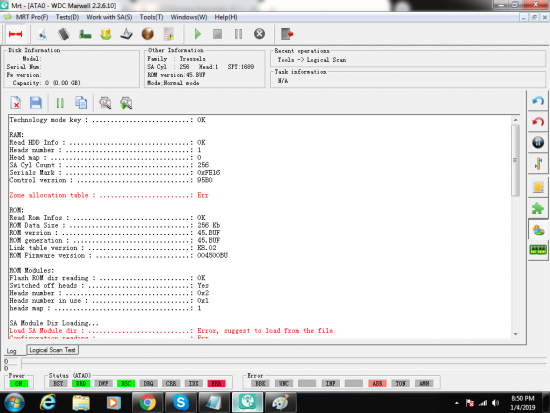The height and width of the screenshot is (413, 550).
Task: Click the log vertical scrollbar thumb
Action: (515, 160)
